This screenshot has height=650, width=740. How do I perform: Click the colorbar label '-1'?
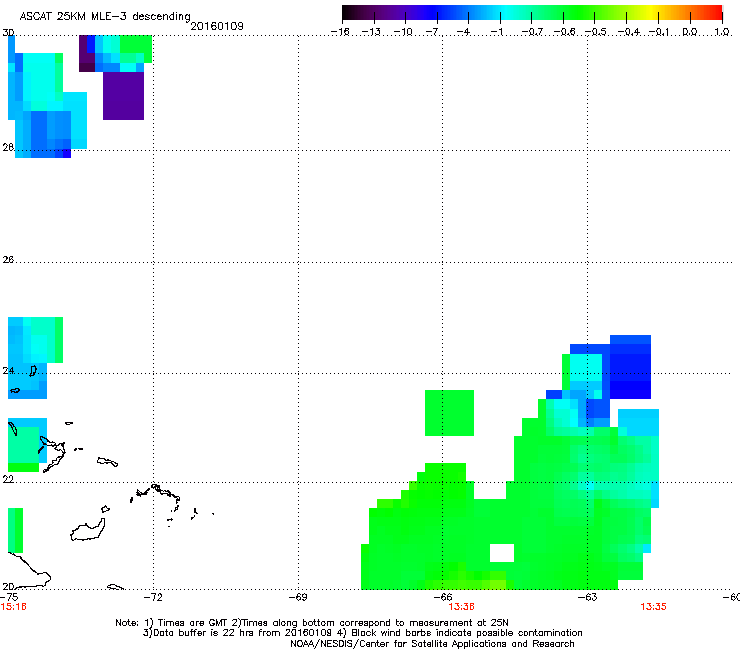pyautogui.click(x=496, y=32)
